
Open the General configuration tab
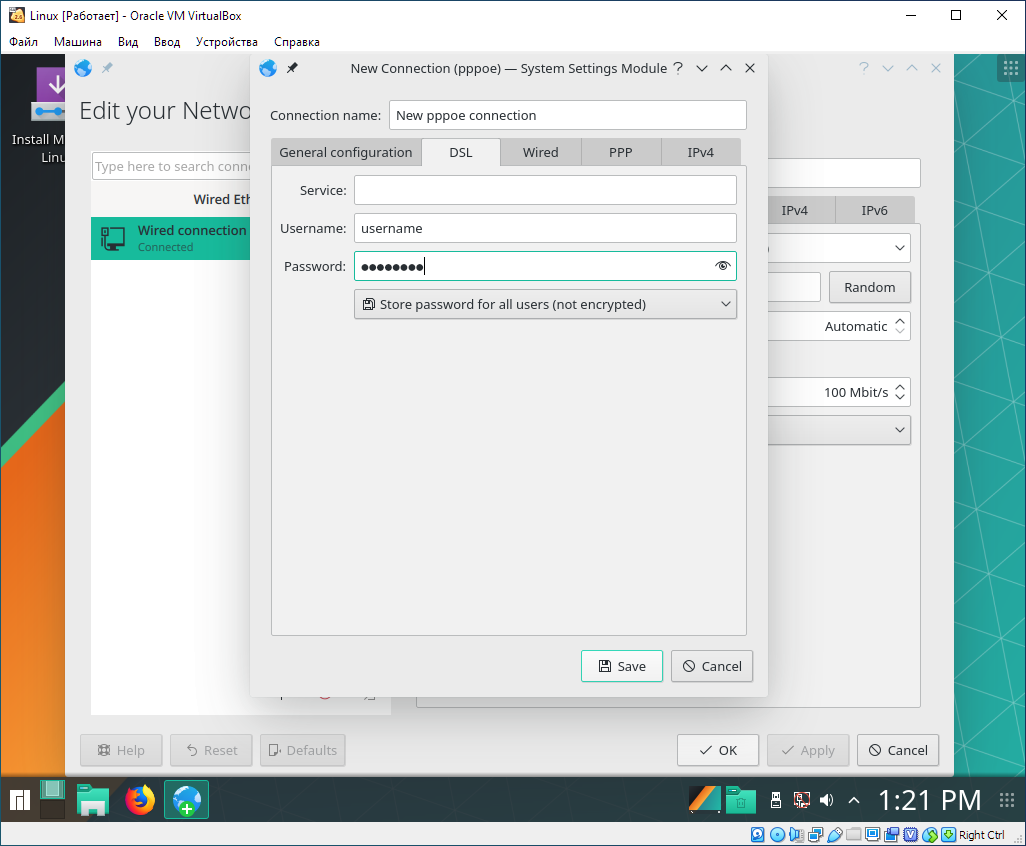click(345, 152)
